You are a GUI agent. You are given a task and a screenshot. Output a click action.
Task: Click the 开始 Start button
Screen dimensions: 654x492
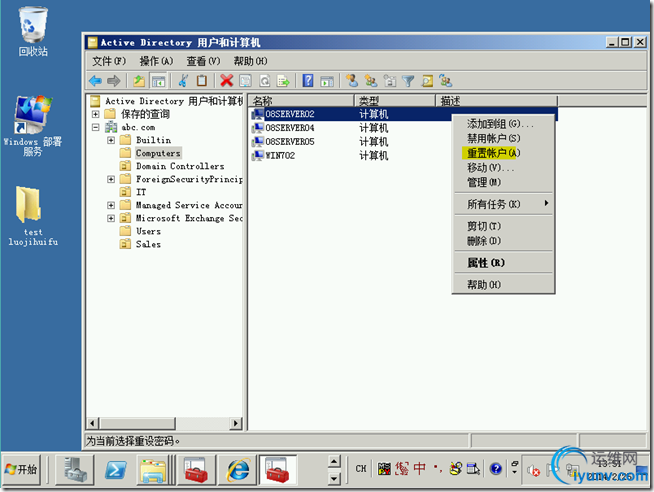click(22, 470)
